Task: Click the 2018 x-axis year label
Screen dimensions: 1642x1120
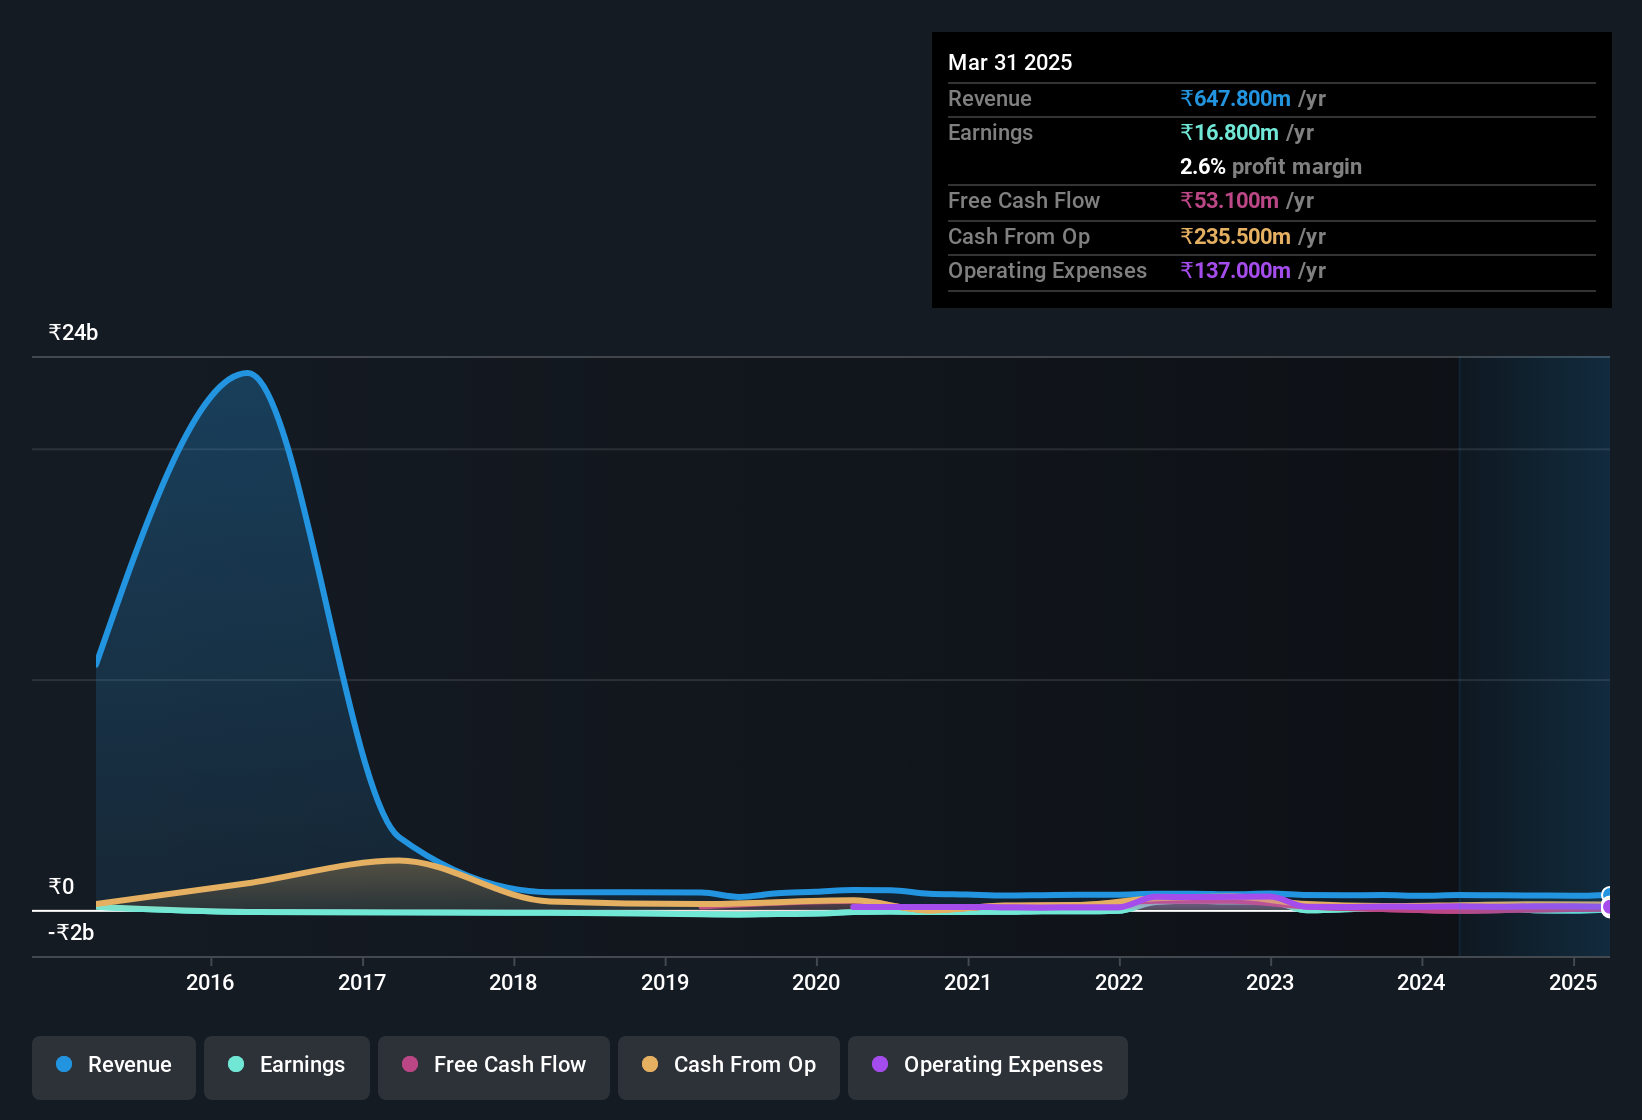Action: tap(513, 982)
